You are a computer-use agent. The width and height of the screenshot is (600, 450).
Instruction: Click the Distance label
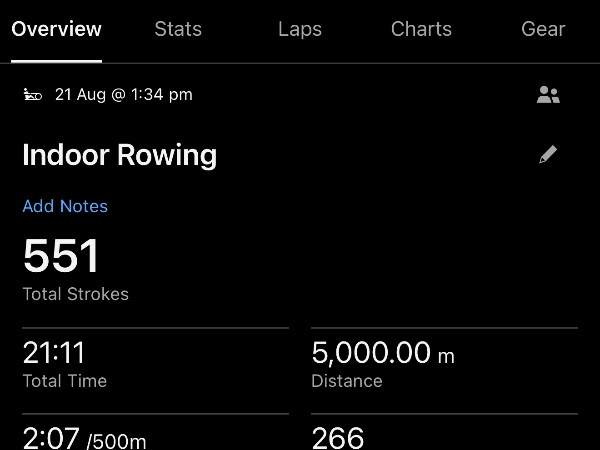[347, 381]
